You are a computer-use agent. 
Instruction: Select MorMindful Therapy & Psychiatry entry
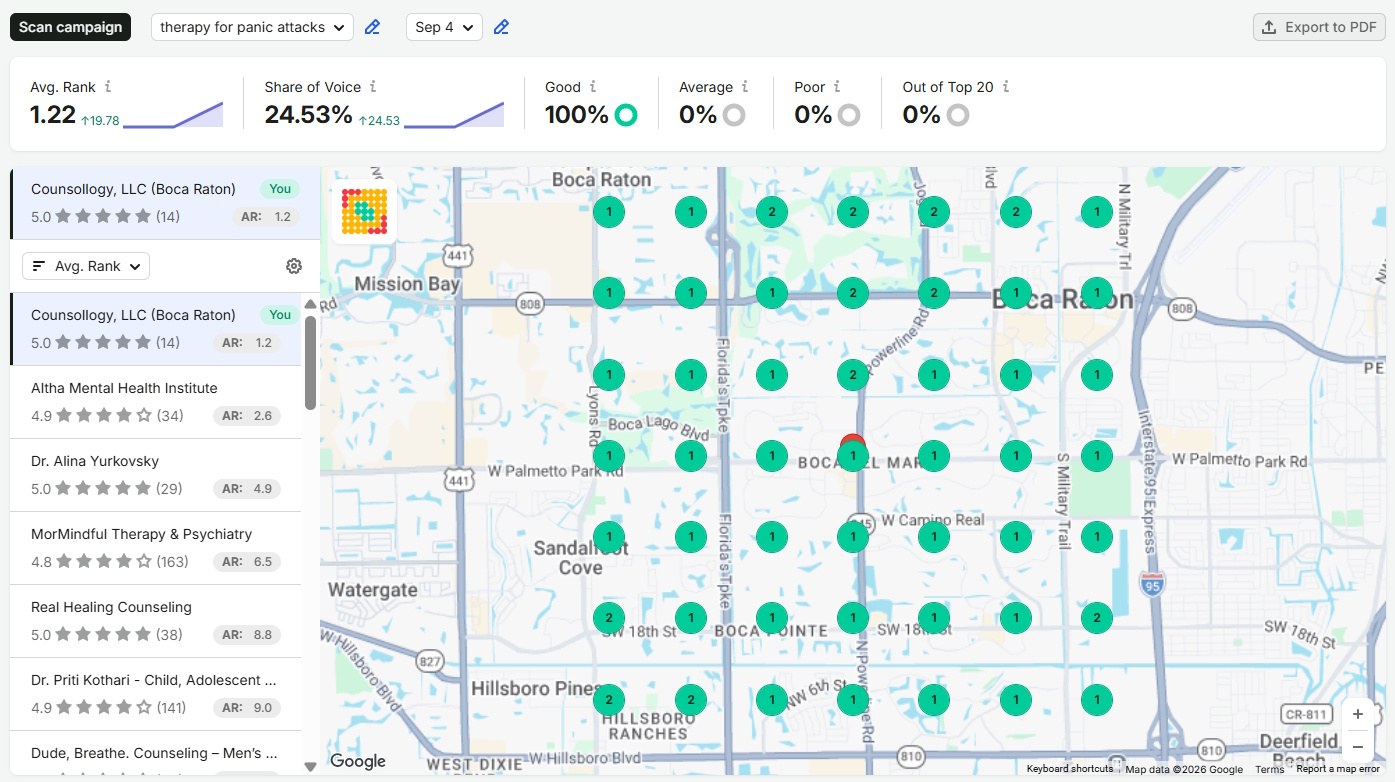[156, 548]
